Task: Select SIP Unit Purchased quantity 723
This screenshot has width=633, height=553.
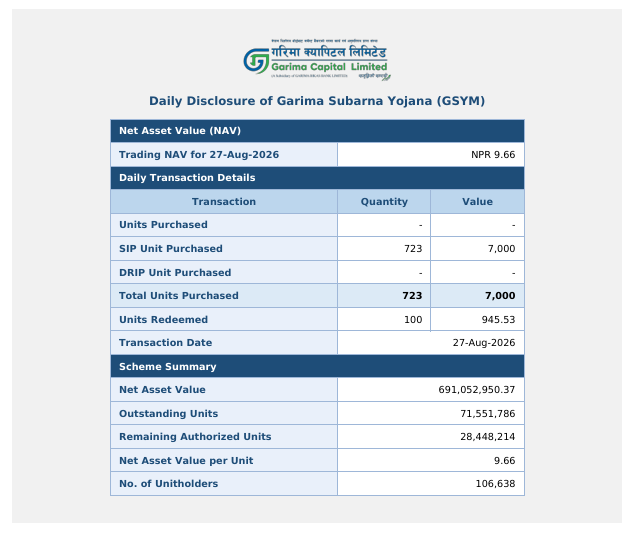Action: (x=413, y=249)
